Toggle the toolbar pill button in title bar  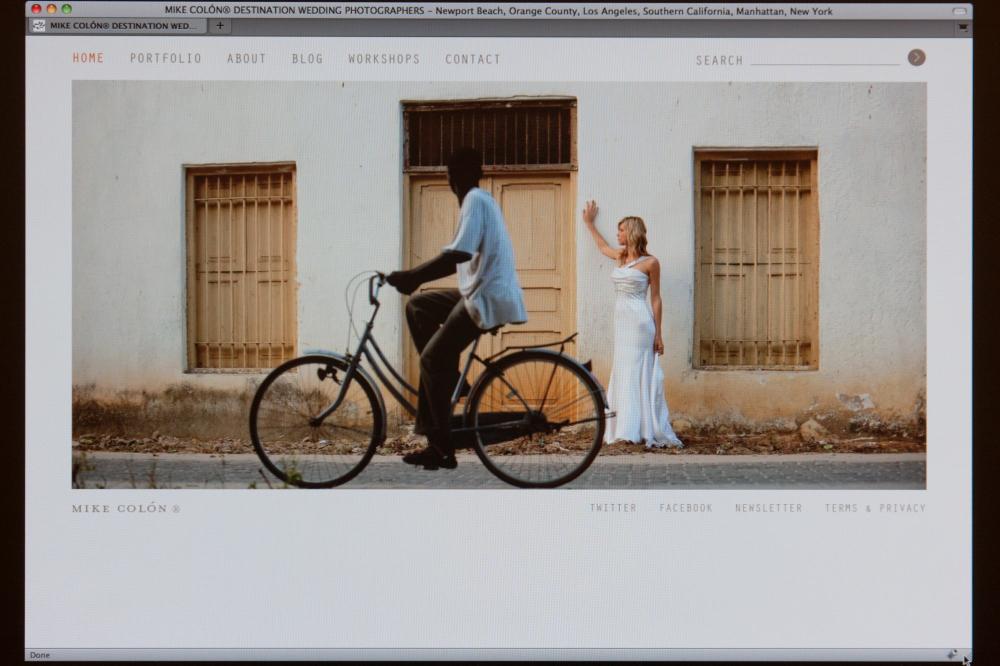(x=959, y=11)
